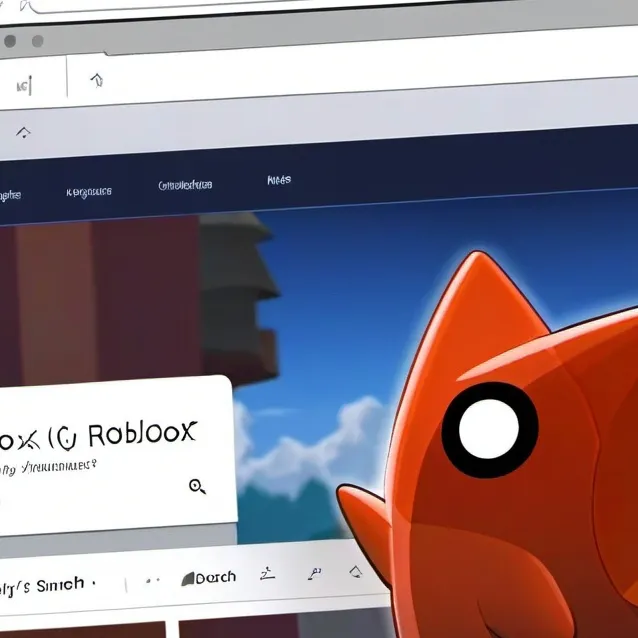Click the diamond icon at the lower toolbar end

click(x=355, y=572)
